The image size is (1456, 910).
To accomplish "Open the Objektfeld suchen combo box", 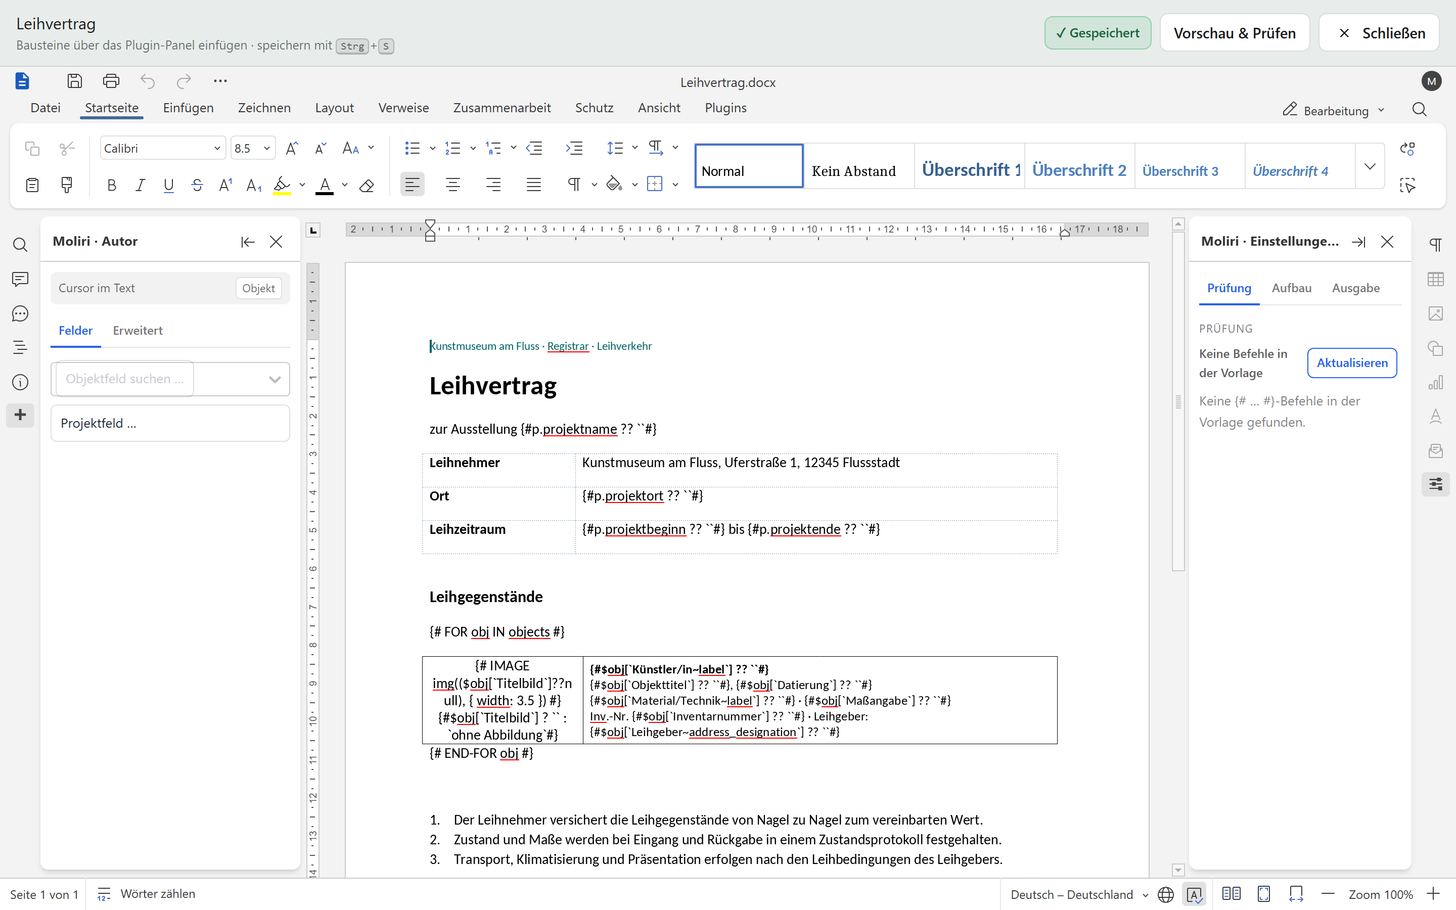I will point(170,379).
